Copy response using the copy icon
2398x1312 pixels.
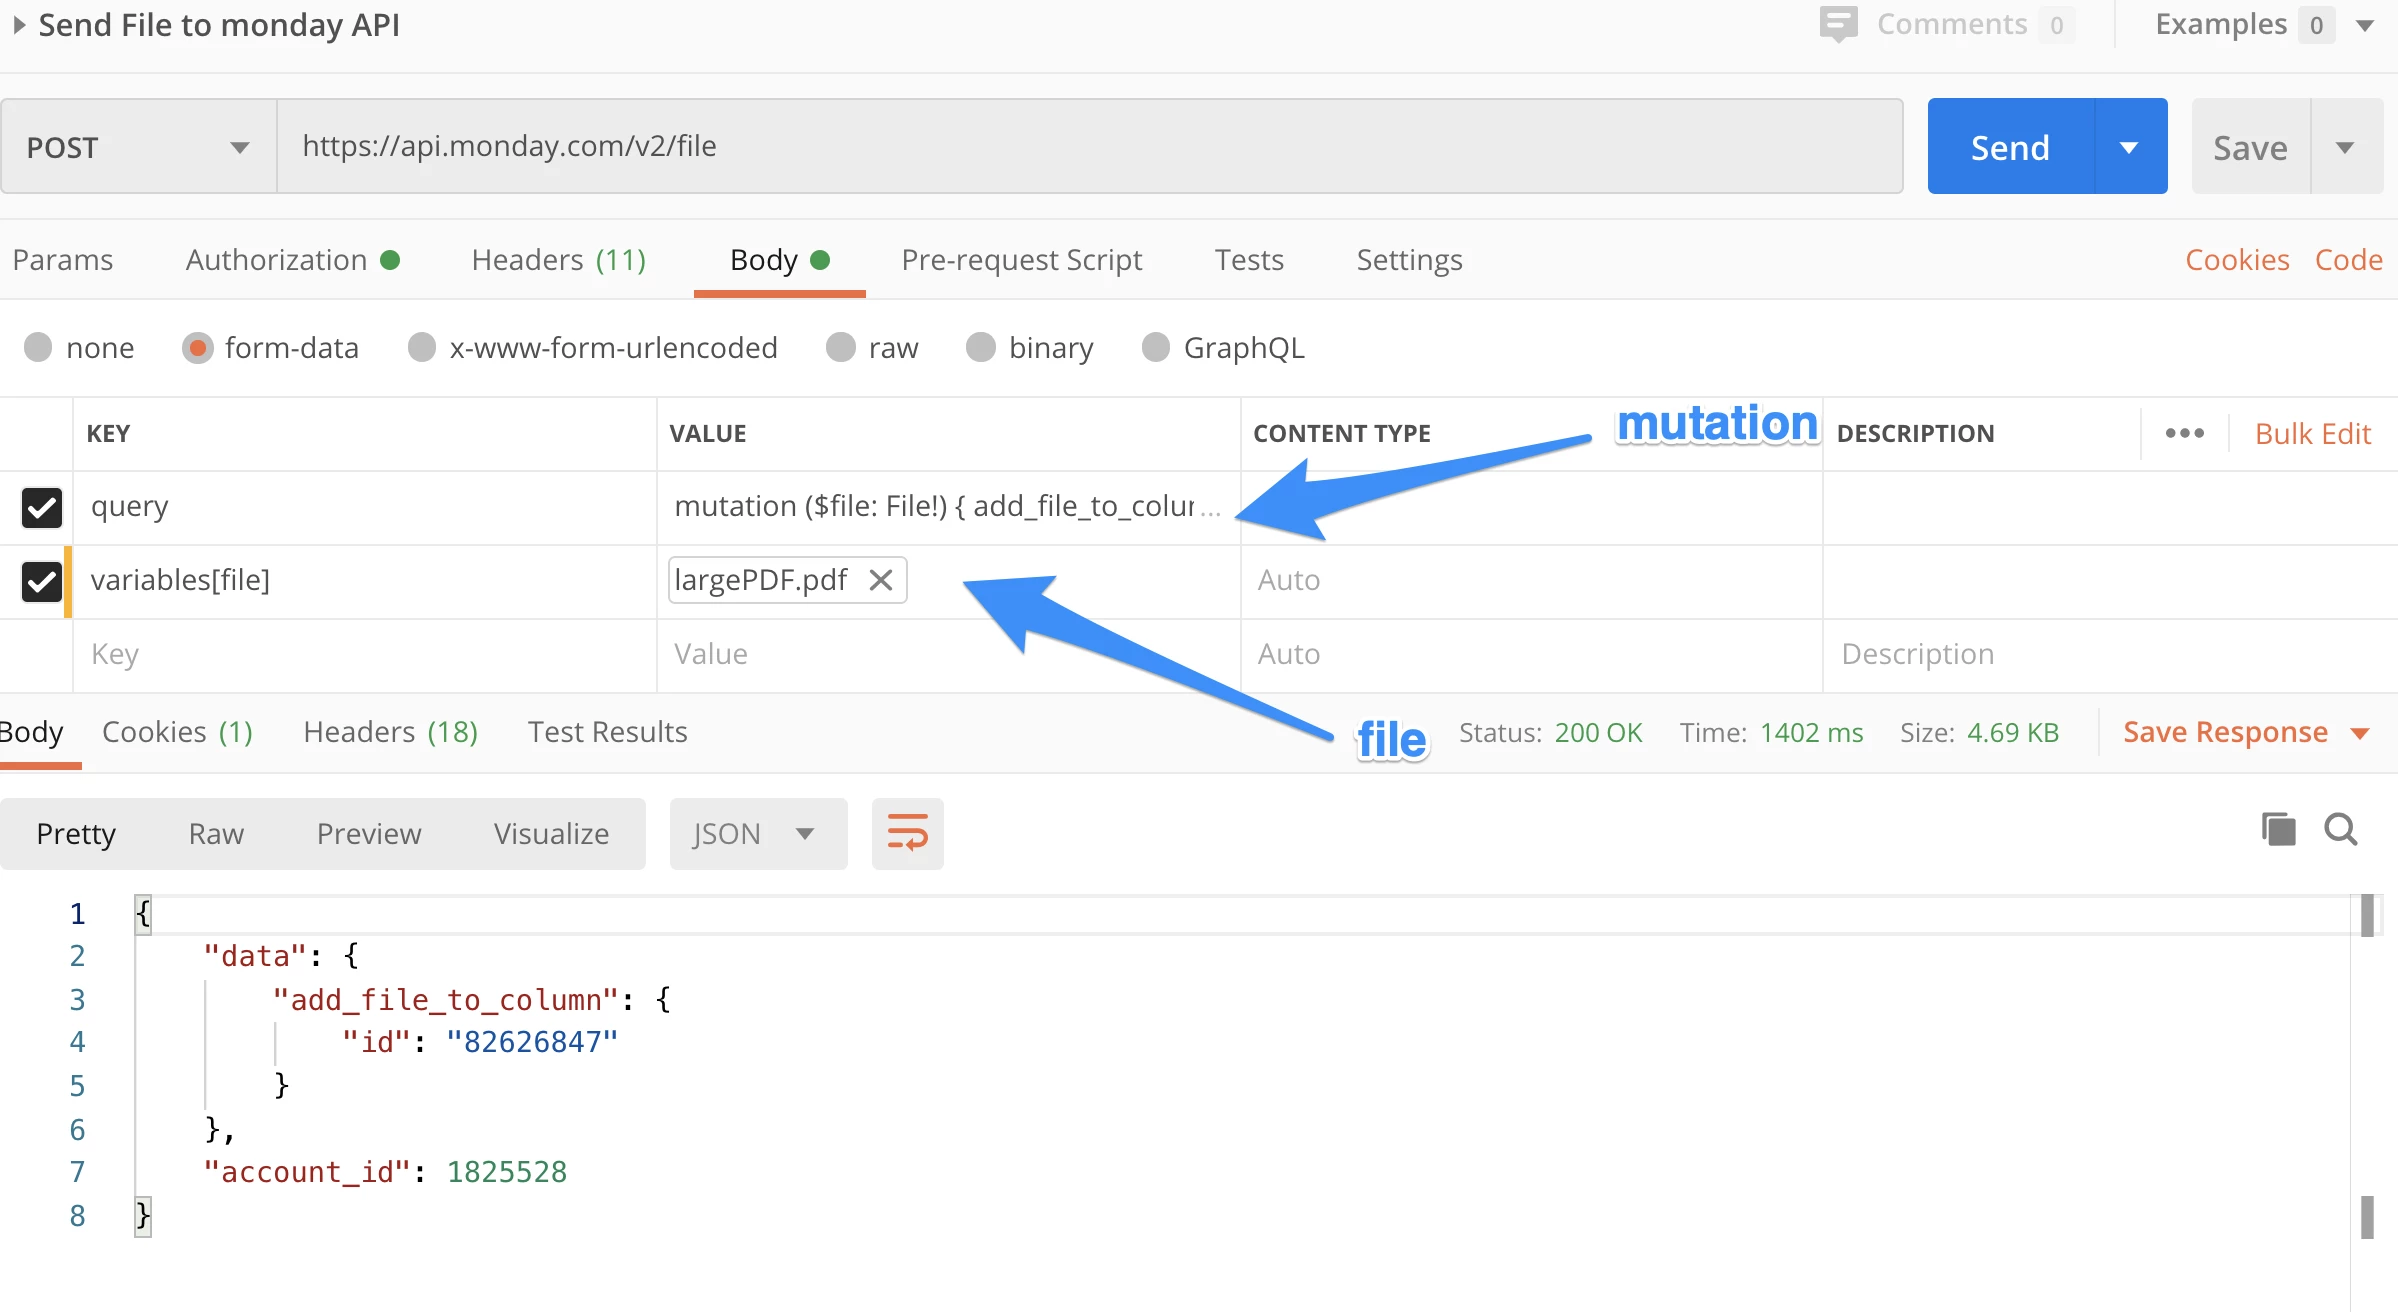click(2278, 829)
